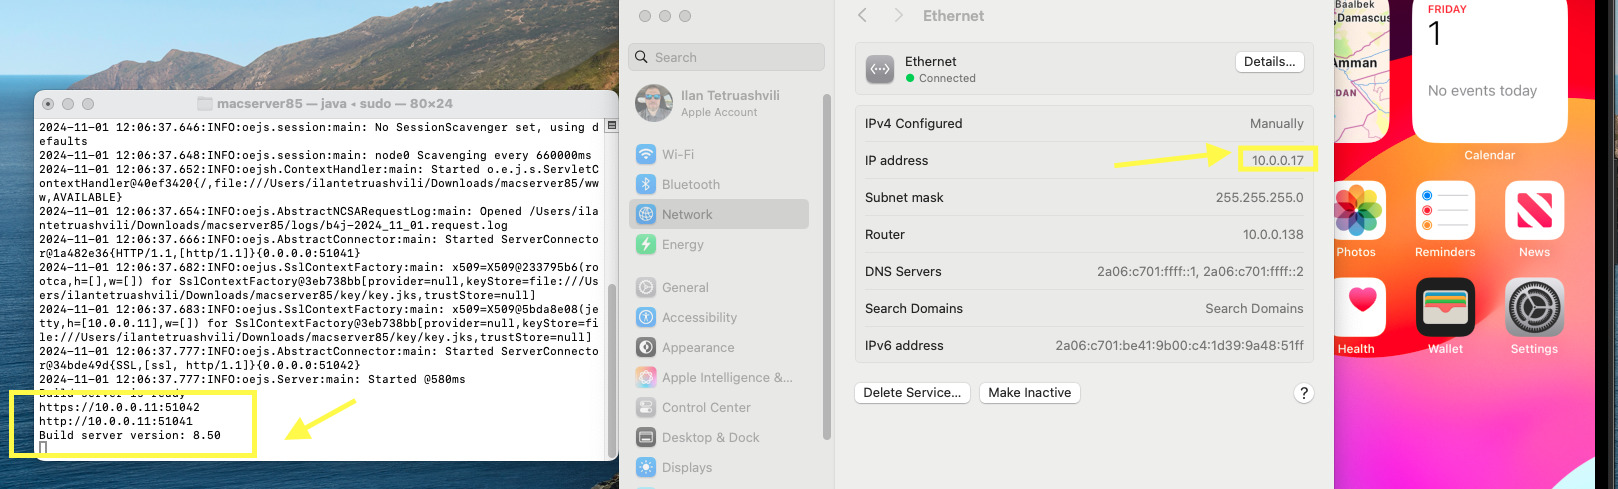Click 'Build server version: 8.50' in Terminal
The width and height of the screenshot is (1618, 489).
pyautogui.click(x=129, y=435)
